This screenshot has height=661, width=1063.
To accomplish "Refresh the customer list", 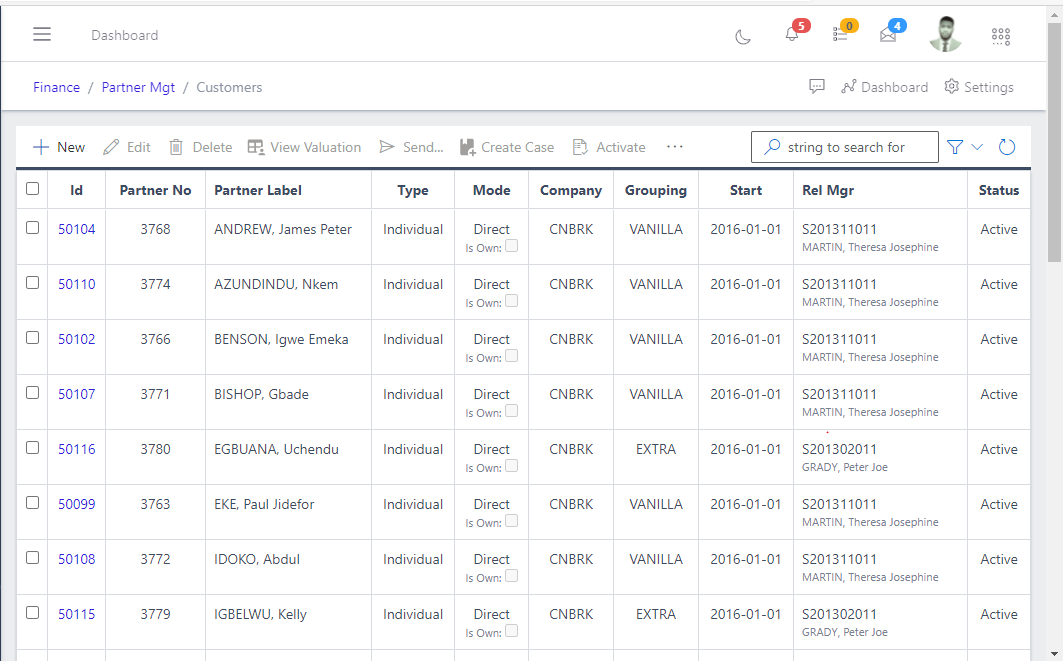I will [x=1007, y=146].
